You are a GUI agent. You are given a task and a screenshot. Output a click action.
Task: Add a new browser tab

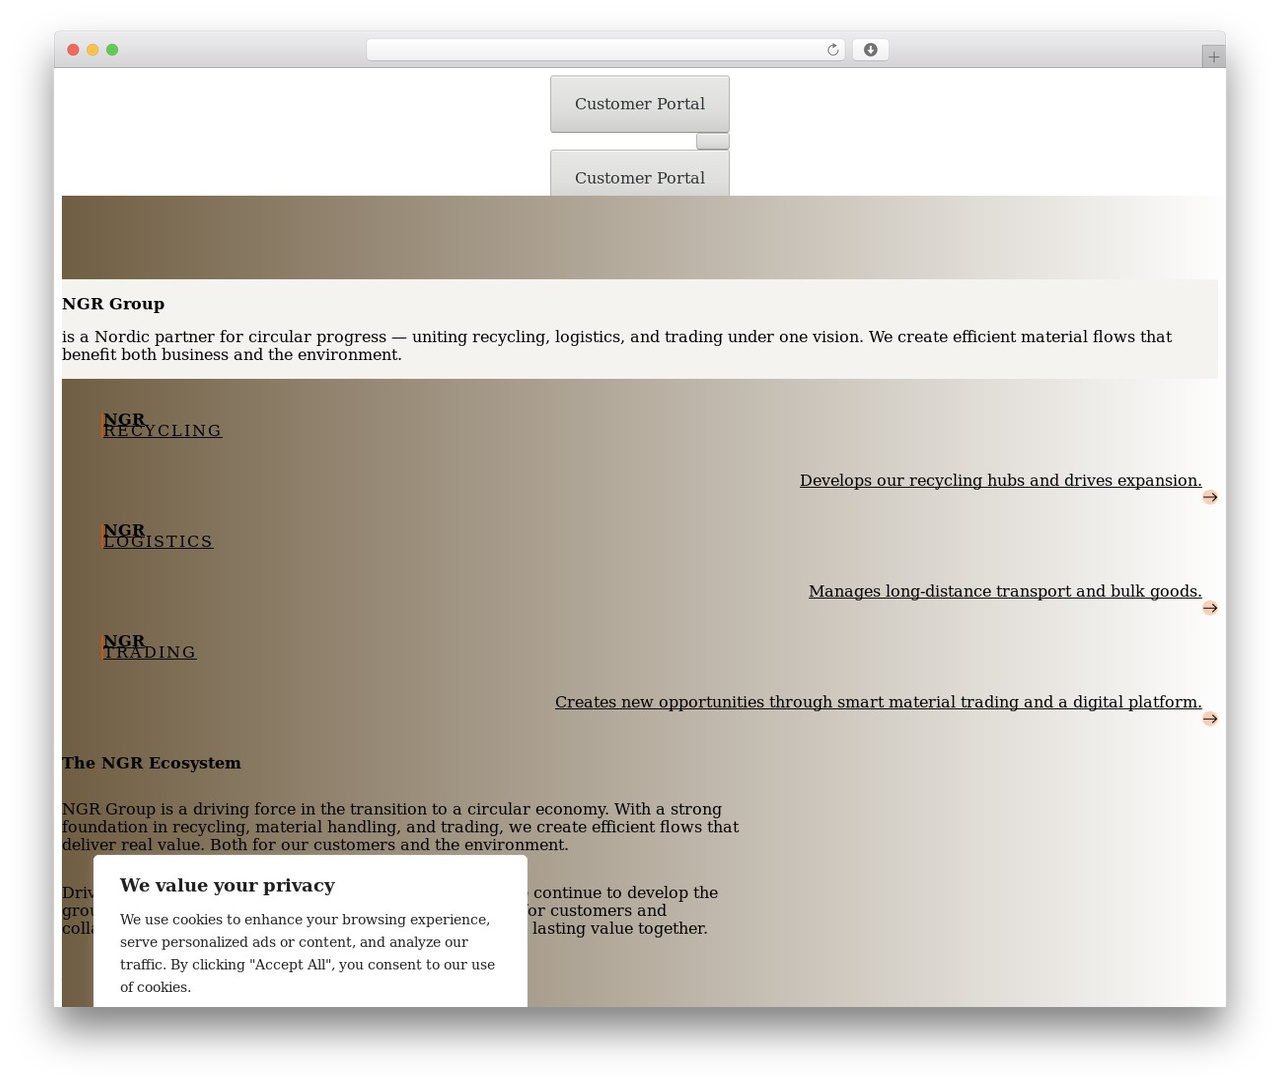[1213, 57]
